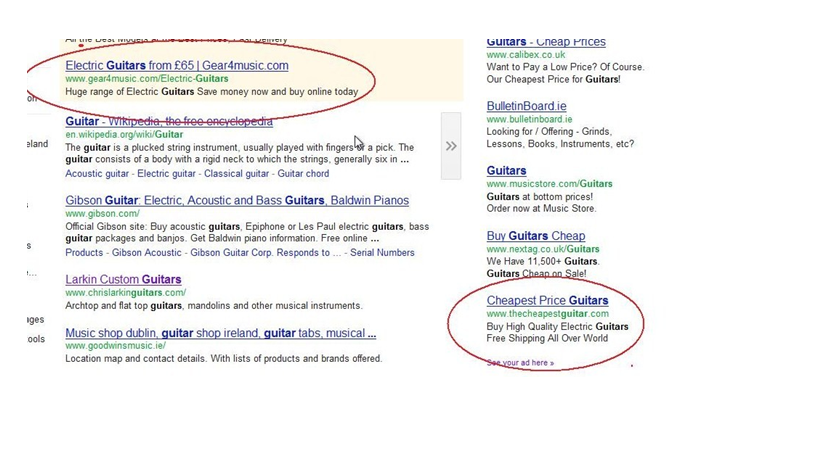Open Products sitelink under Gibson
The image size is (819, 460).
tap(84, 253)
